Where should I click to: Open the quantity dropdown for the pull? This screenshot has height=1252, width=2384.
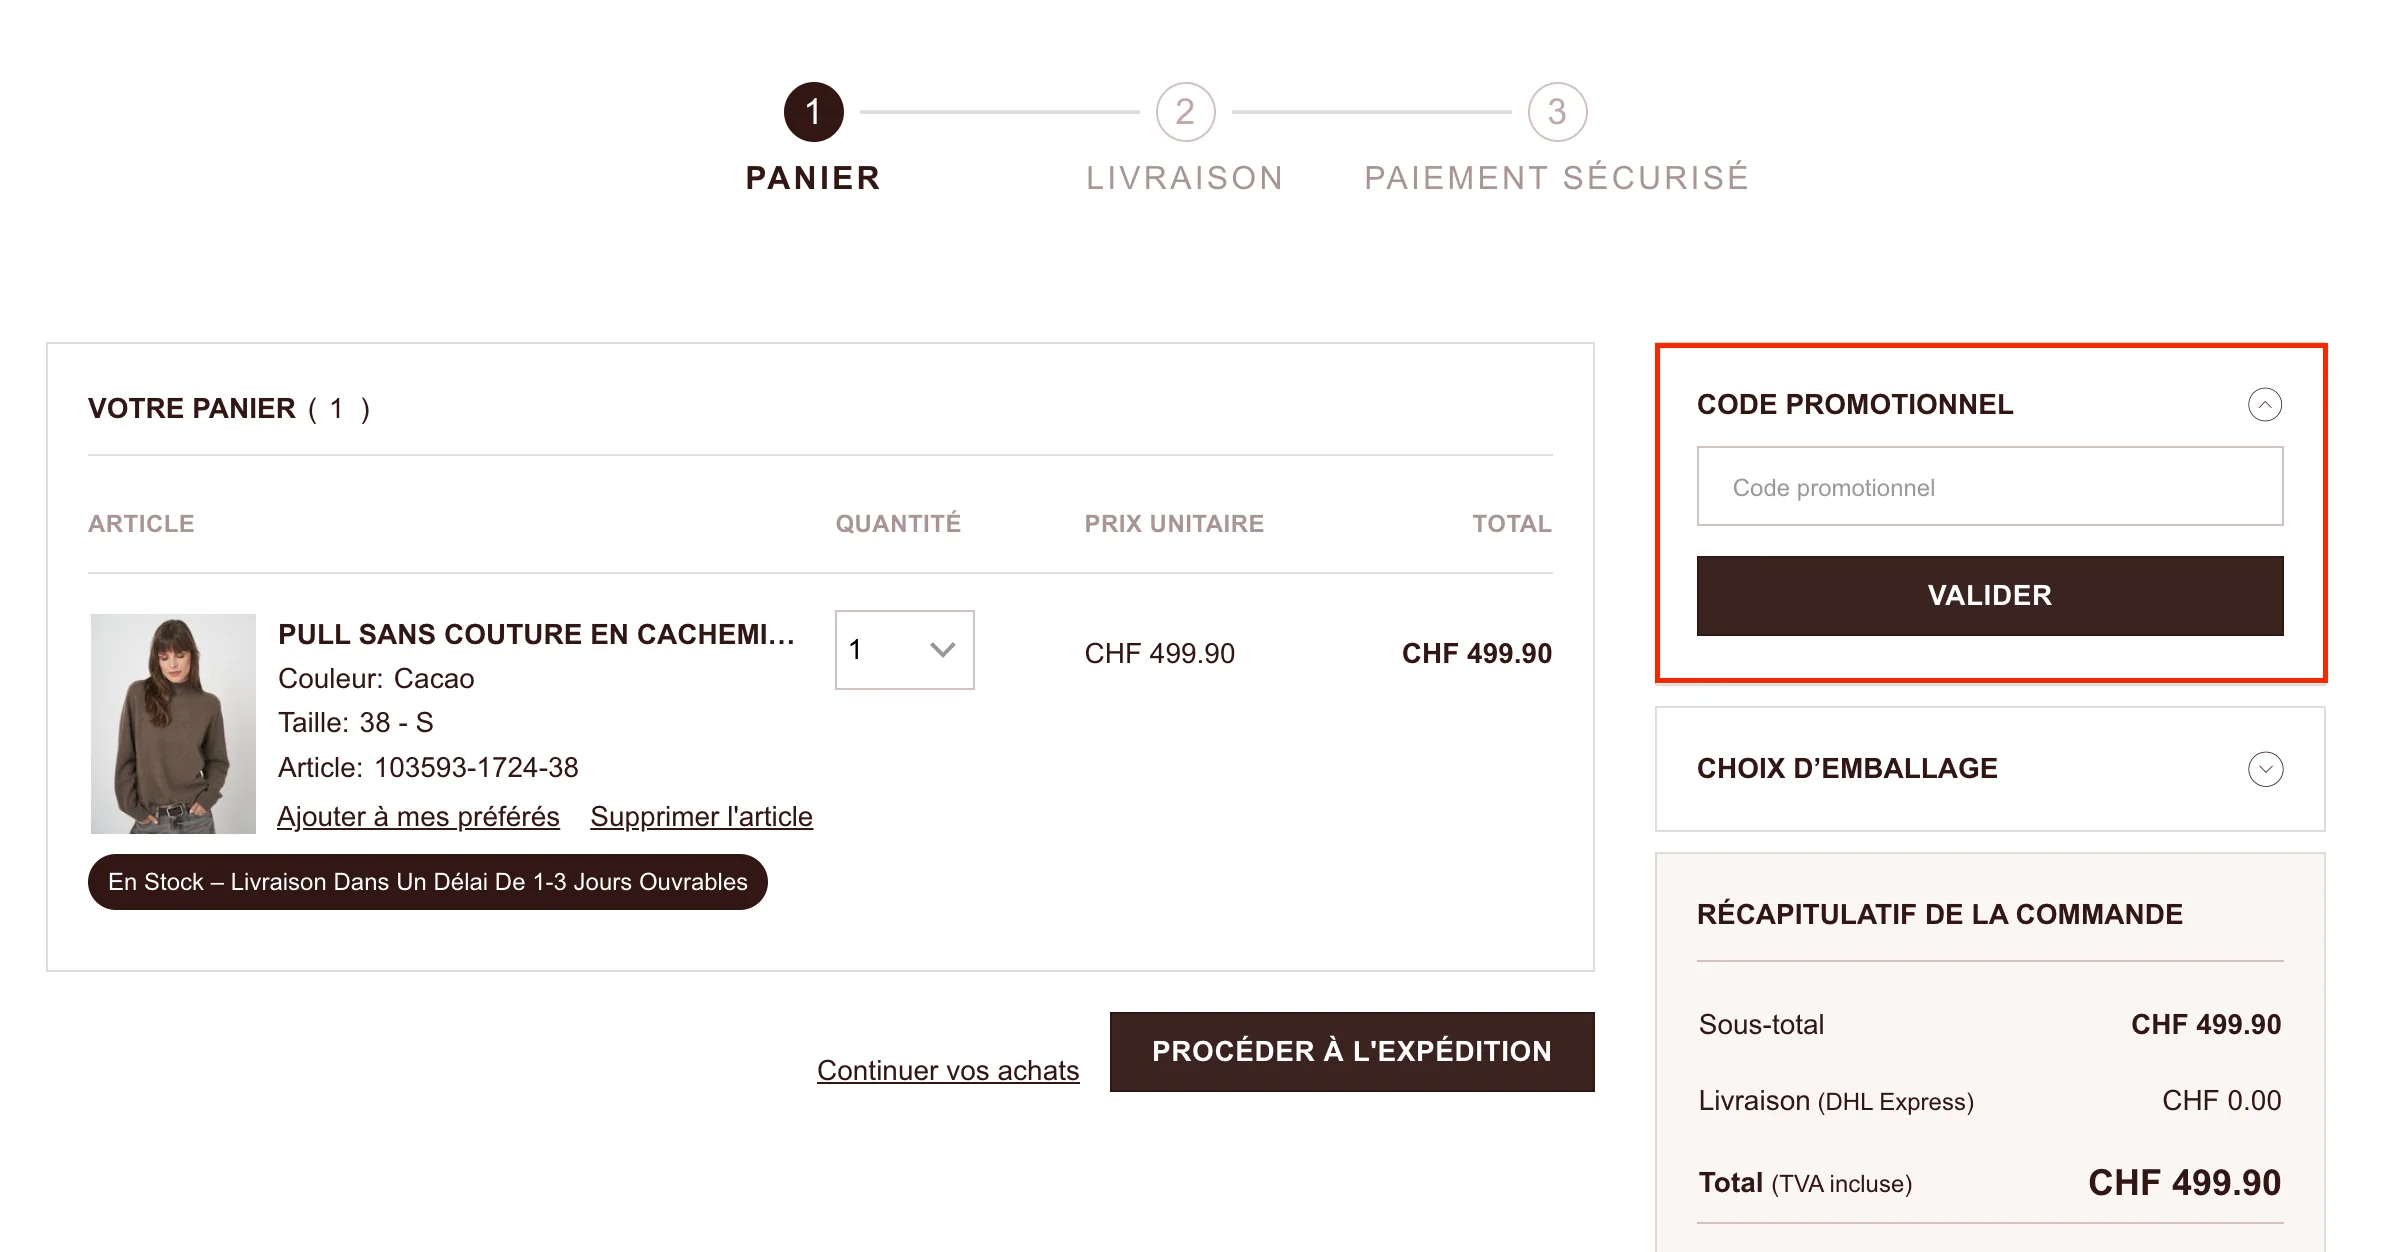(901, 650)
